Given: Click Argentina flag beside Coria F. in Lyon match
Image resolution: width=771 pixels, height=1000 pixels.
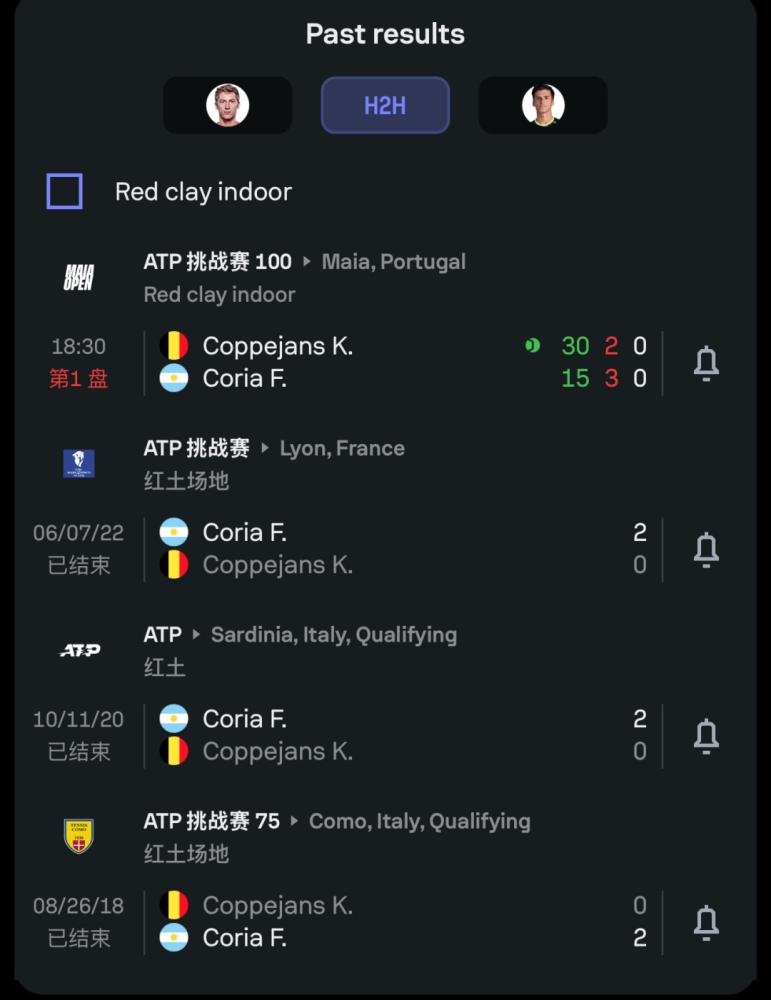Looking at the screenshot, I should click(x=173, y=532).
